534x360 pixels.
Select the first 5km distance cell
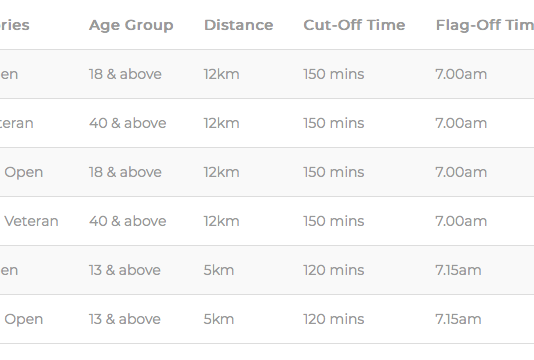coord(219,270)
